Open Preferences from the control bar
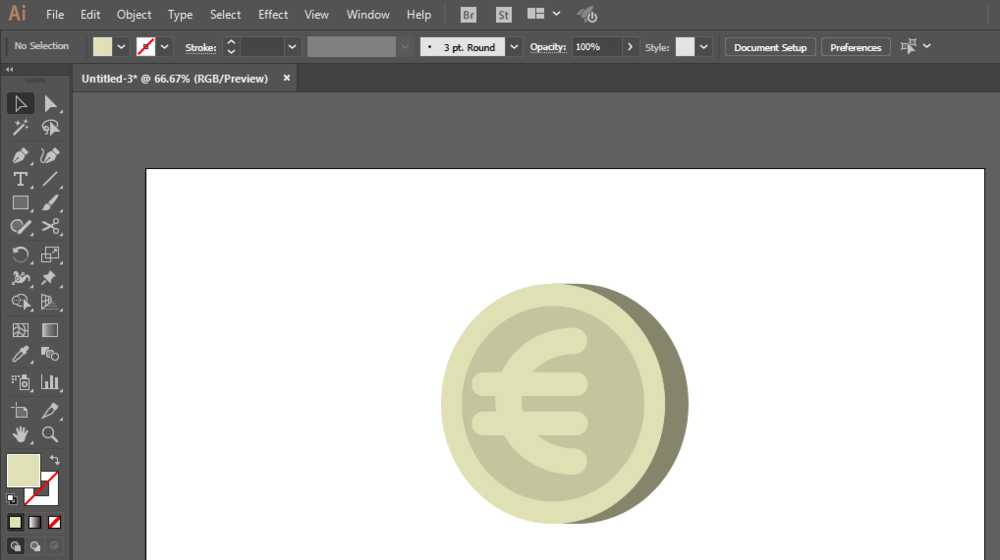 855,47
